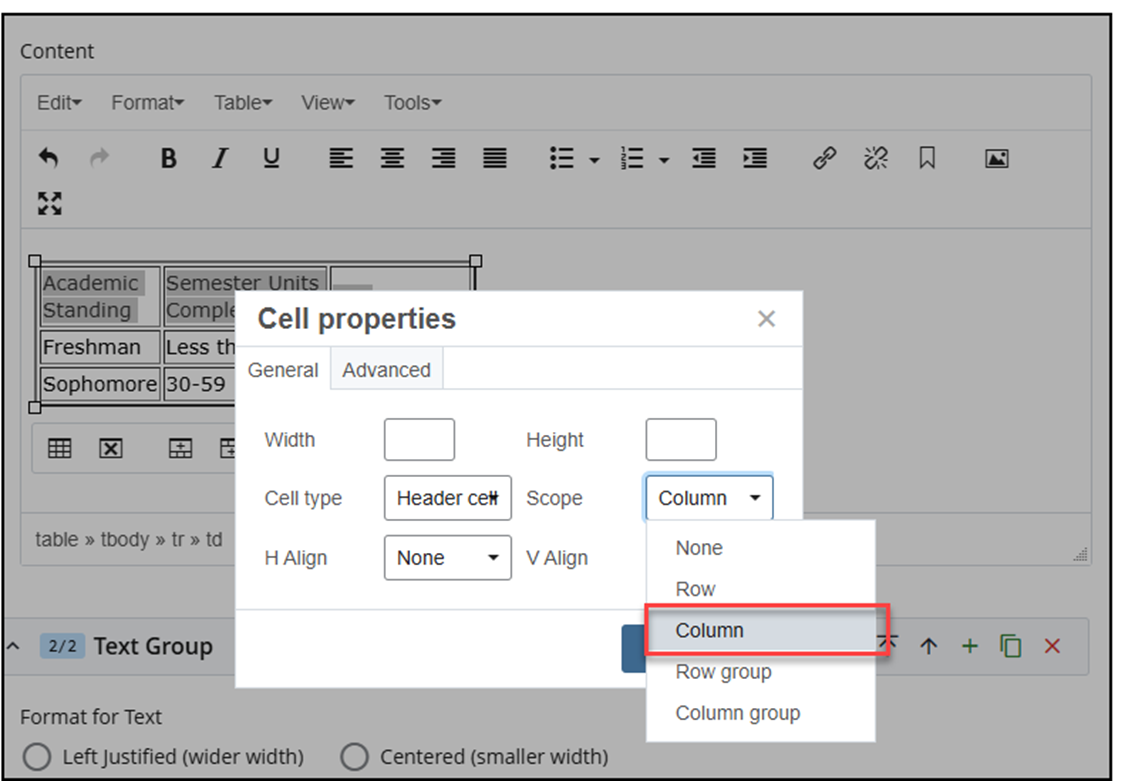Screen dimensions: 1125x781
Task: Choose Column from Scope list
Action: (710, 631)
